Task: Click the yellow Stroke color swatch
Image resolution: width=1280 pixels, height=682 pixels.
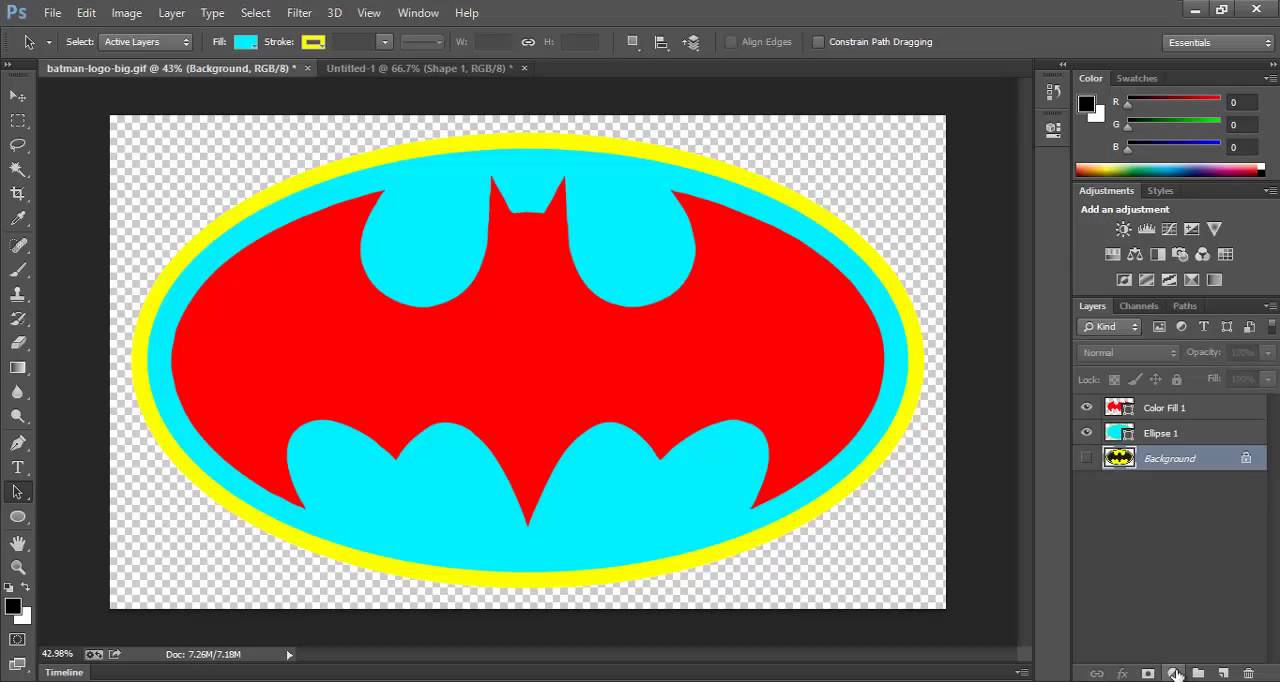Action: coord(313,42)
